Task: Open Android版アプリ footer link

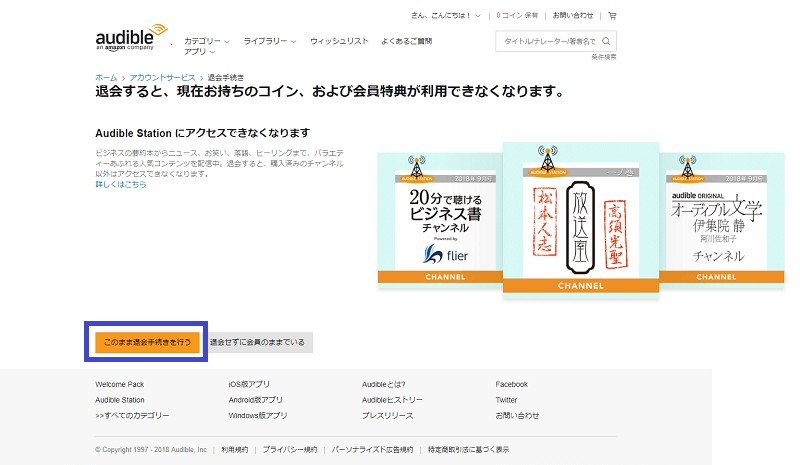Action: [x=256, y=400]
